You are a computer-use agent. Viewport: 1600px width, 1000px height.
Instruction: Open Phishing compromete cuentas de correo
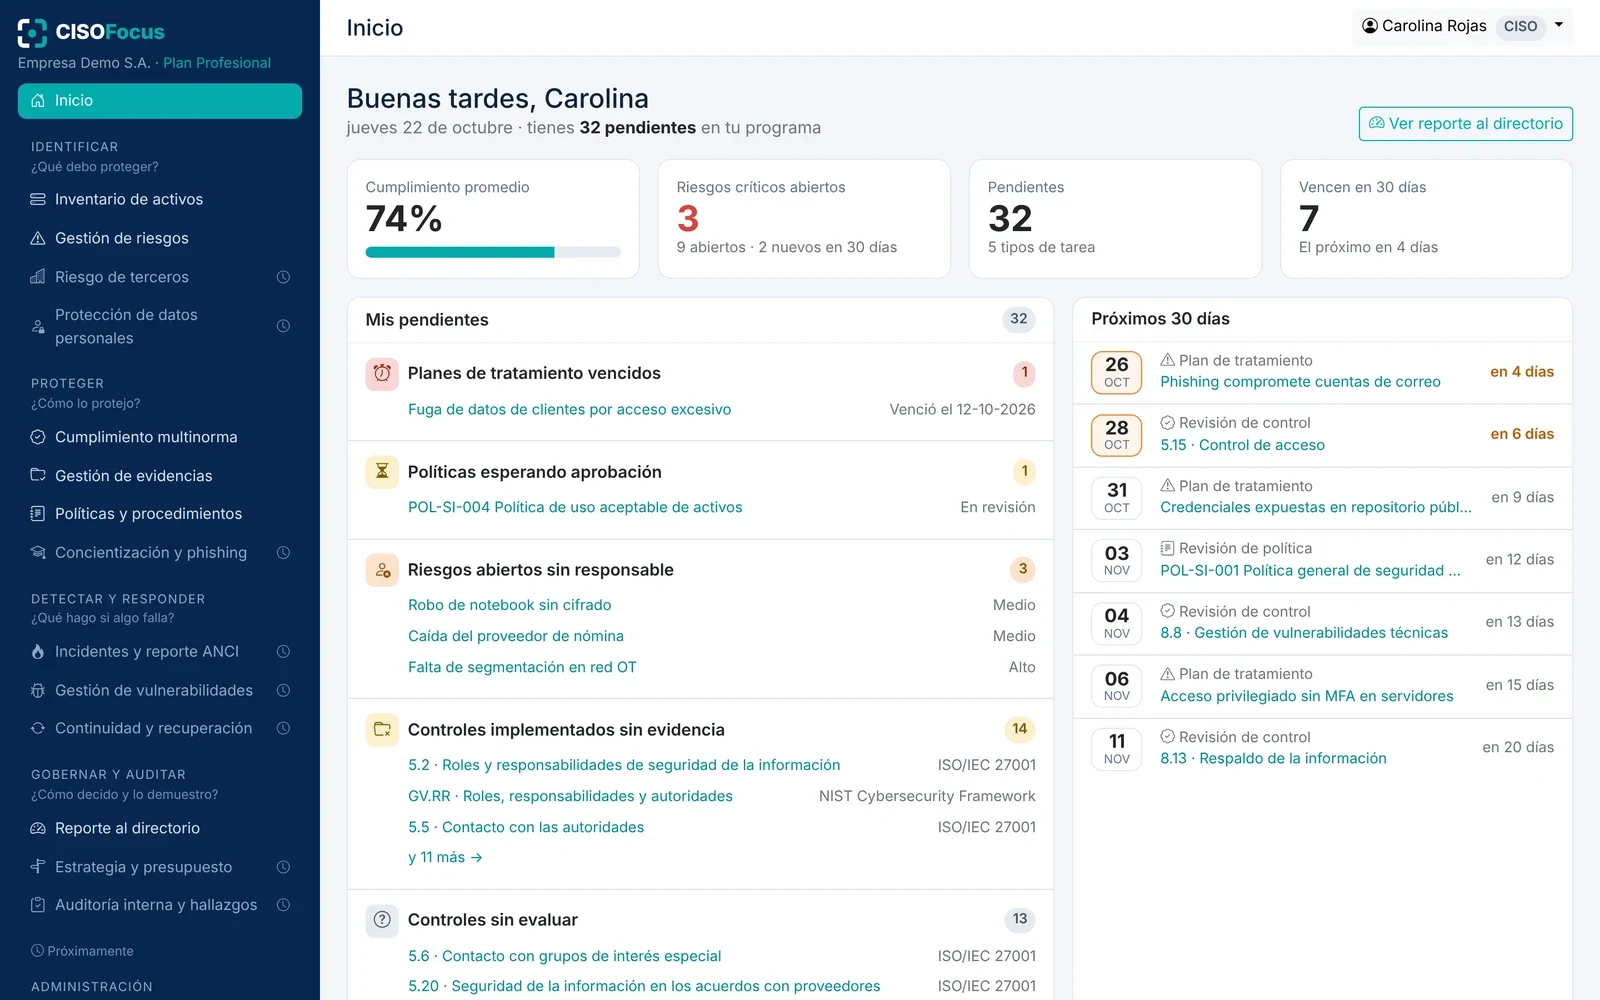1300,382
